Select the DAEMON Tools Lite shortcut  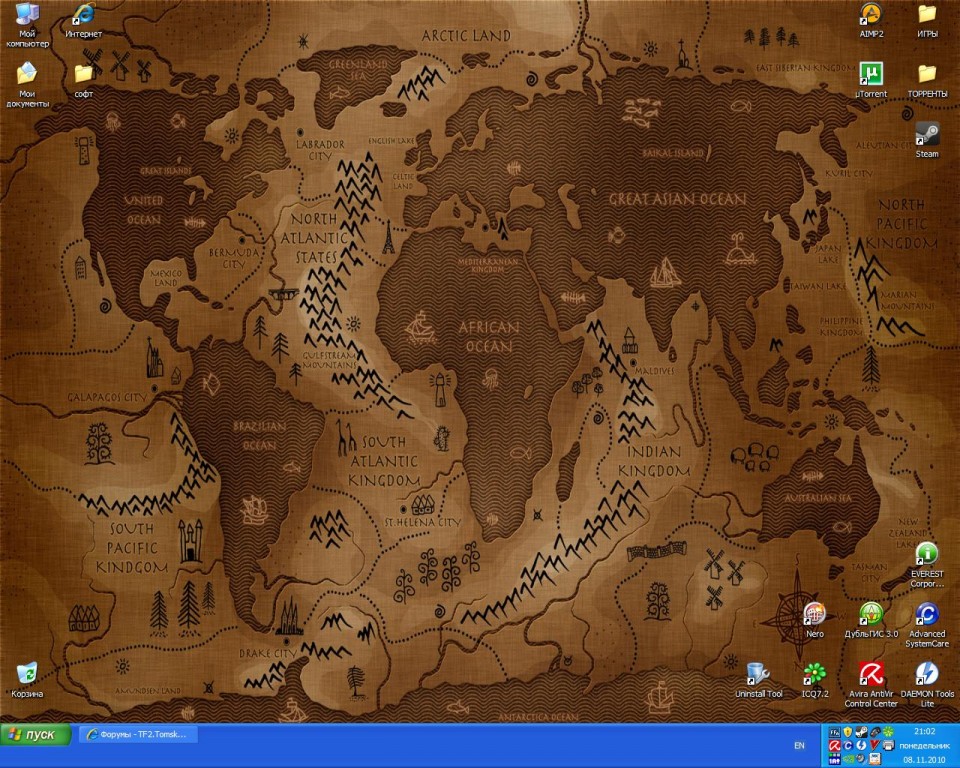click(x=927, y=685)
